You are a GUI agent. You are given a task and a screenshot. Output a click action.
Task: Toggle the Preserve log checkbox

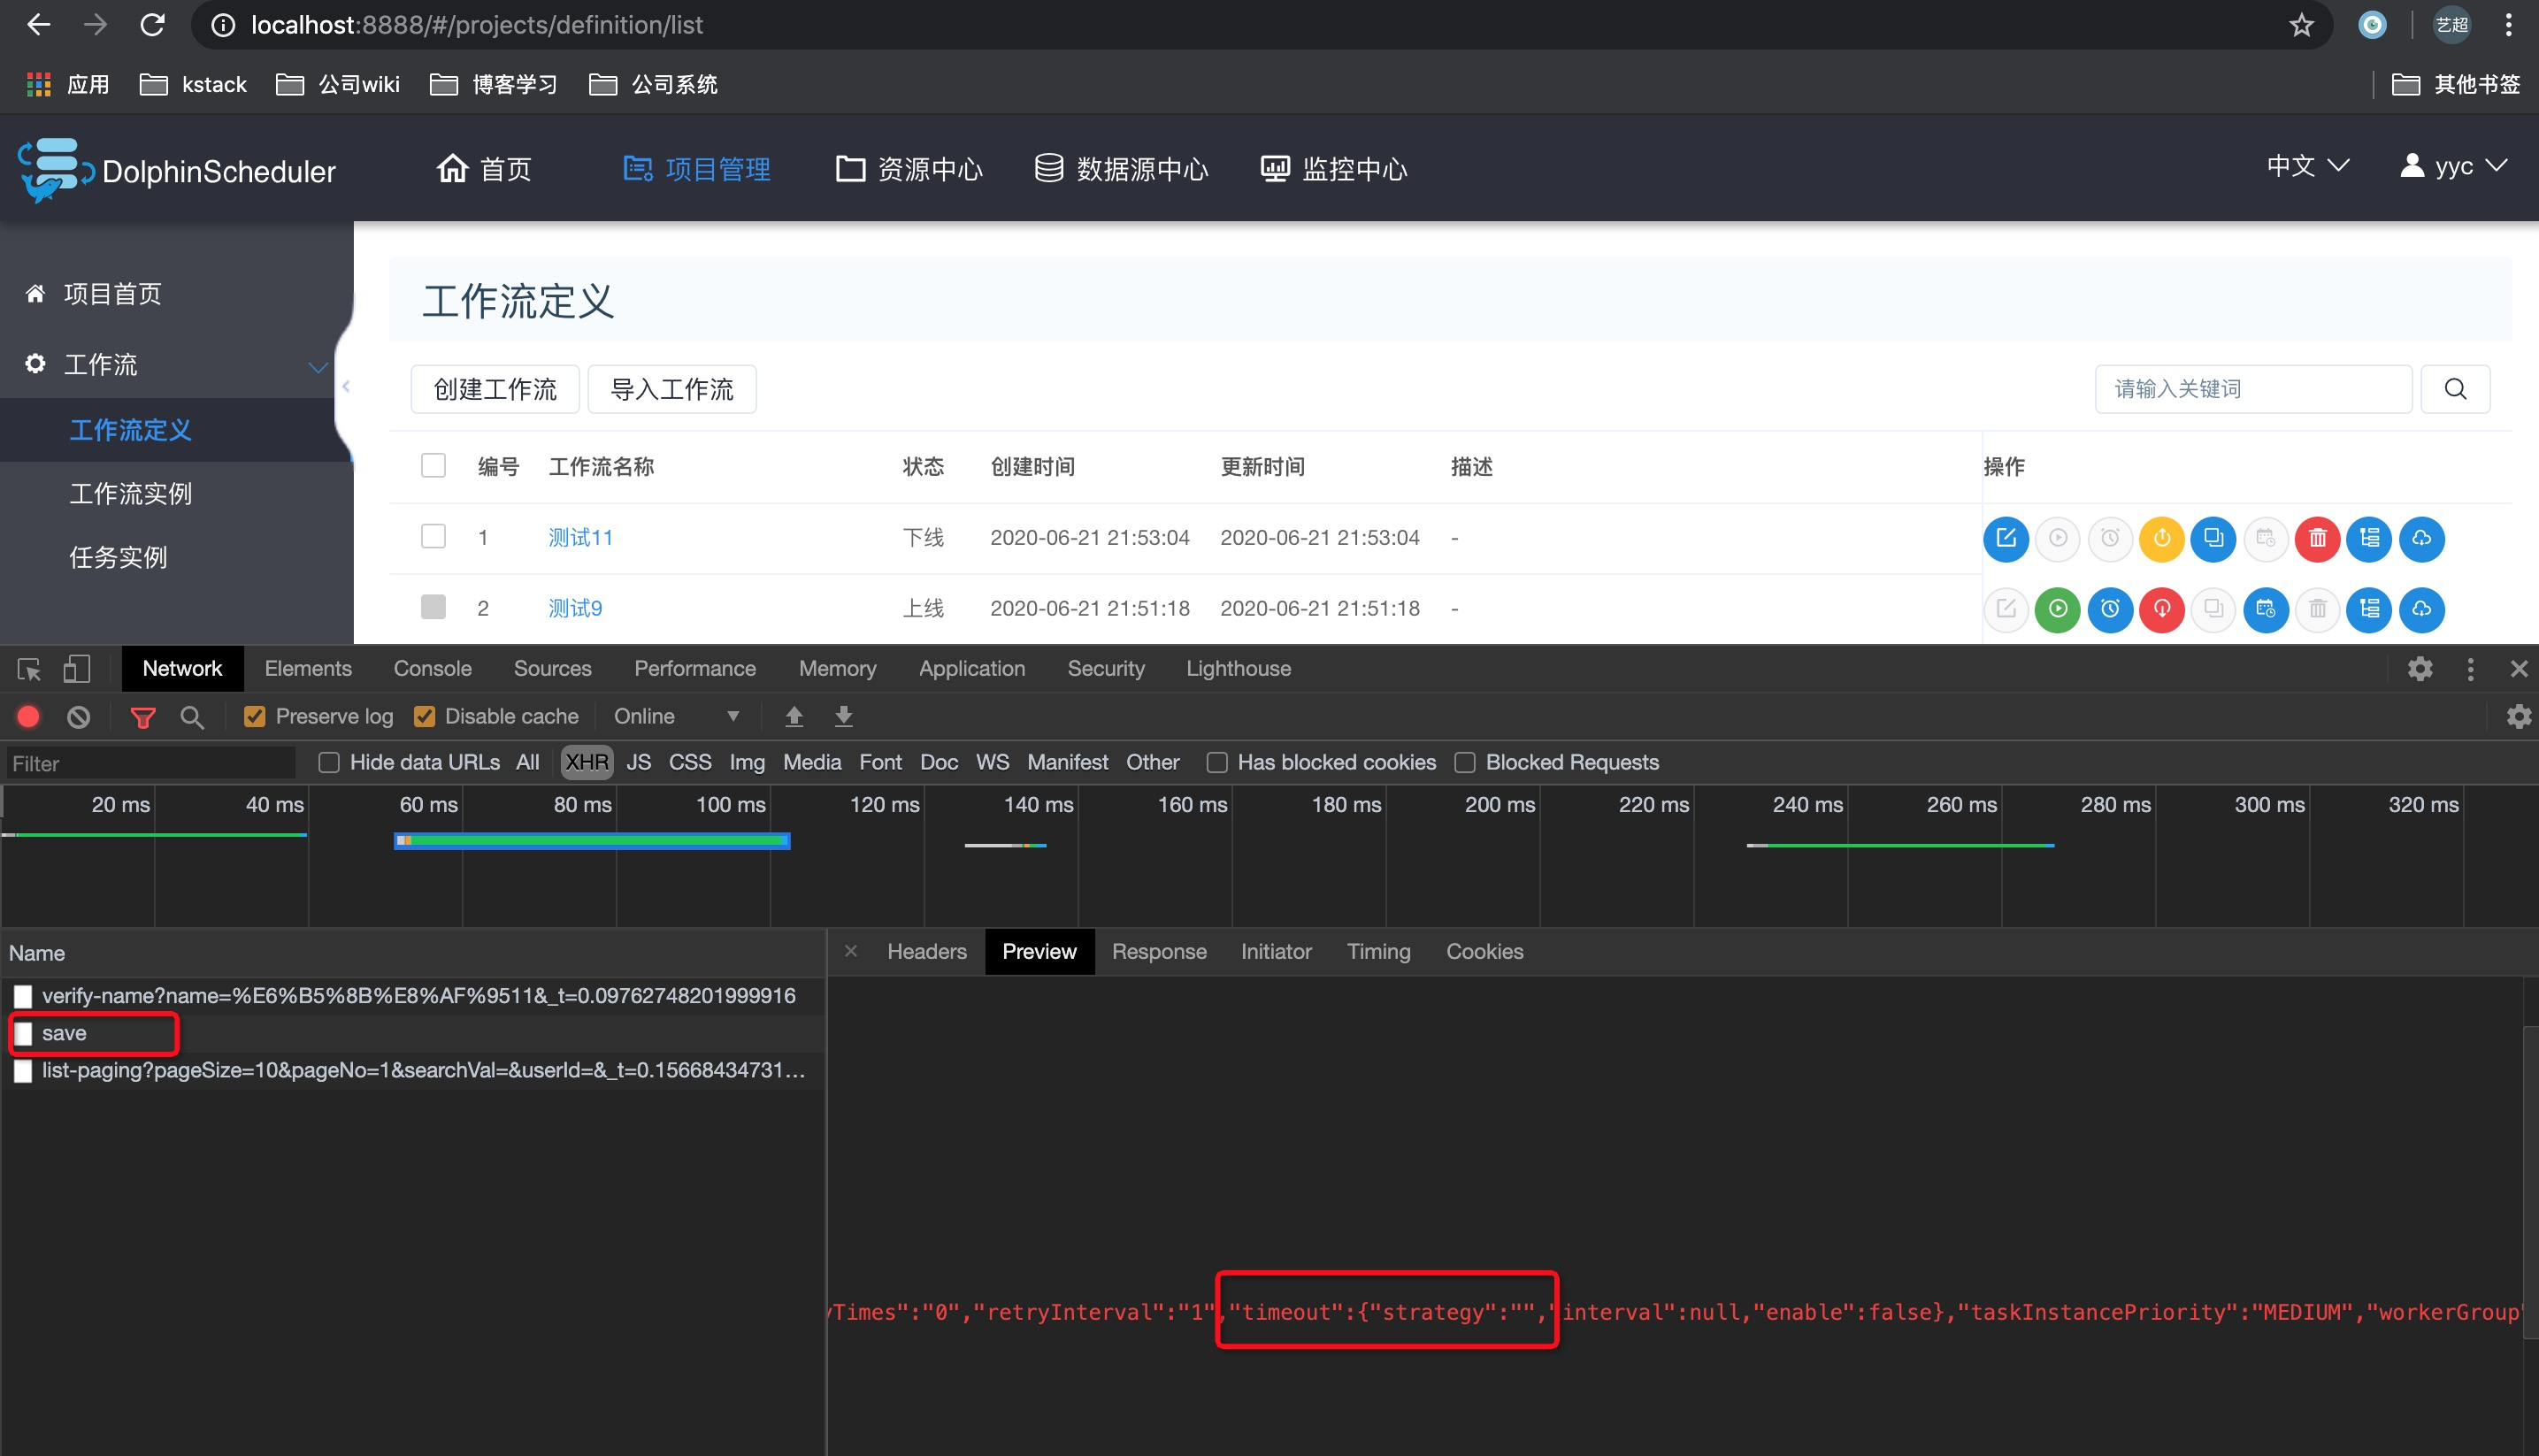[x=255, y=716]
